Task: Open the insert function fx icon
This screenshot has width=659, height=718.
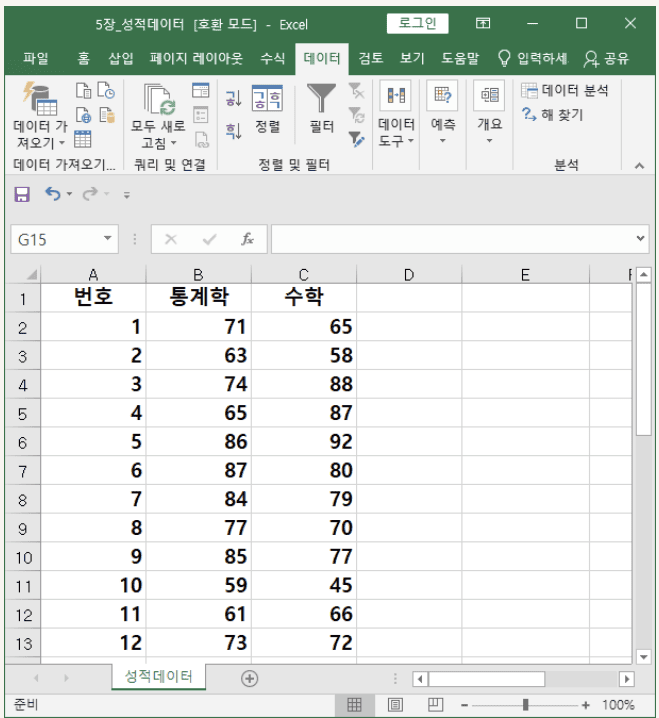Action: tap(247, 240)
